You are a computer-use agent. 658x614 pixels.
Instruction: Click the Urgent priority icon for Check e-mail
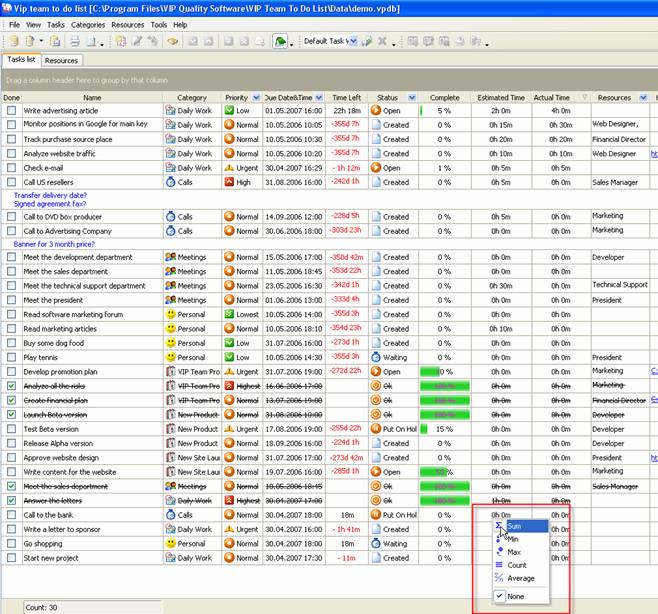(229, 168)
